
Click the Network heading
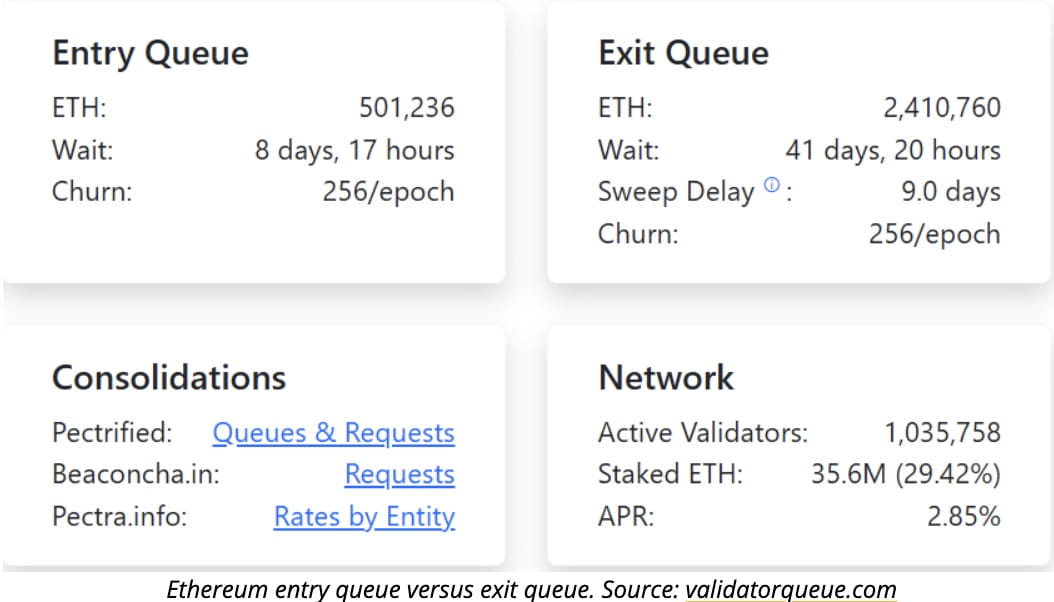pyautogui.click(x=665, y=378)
